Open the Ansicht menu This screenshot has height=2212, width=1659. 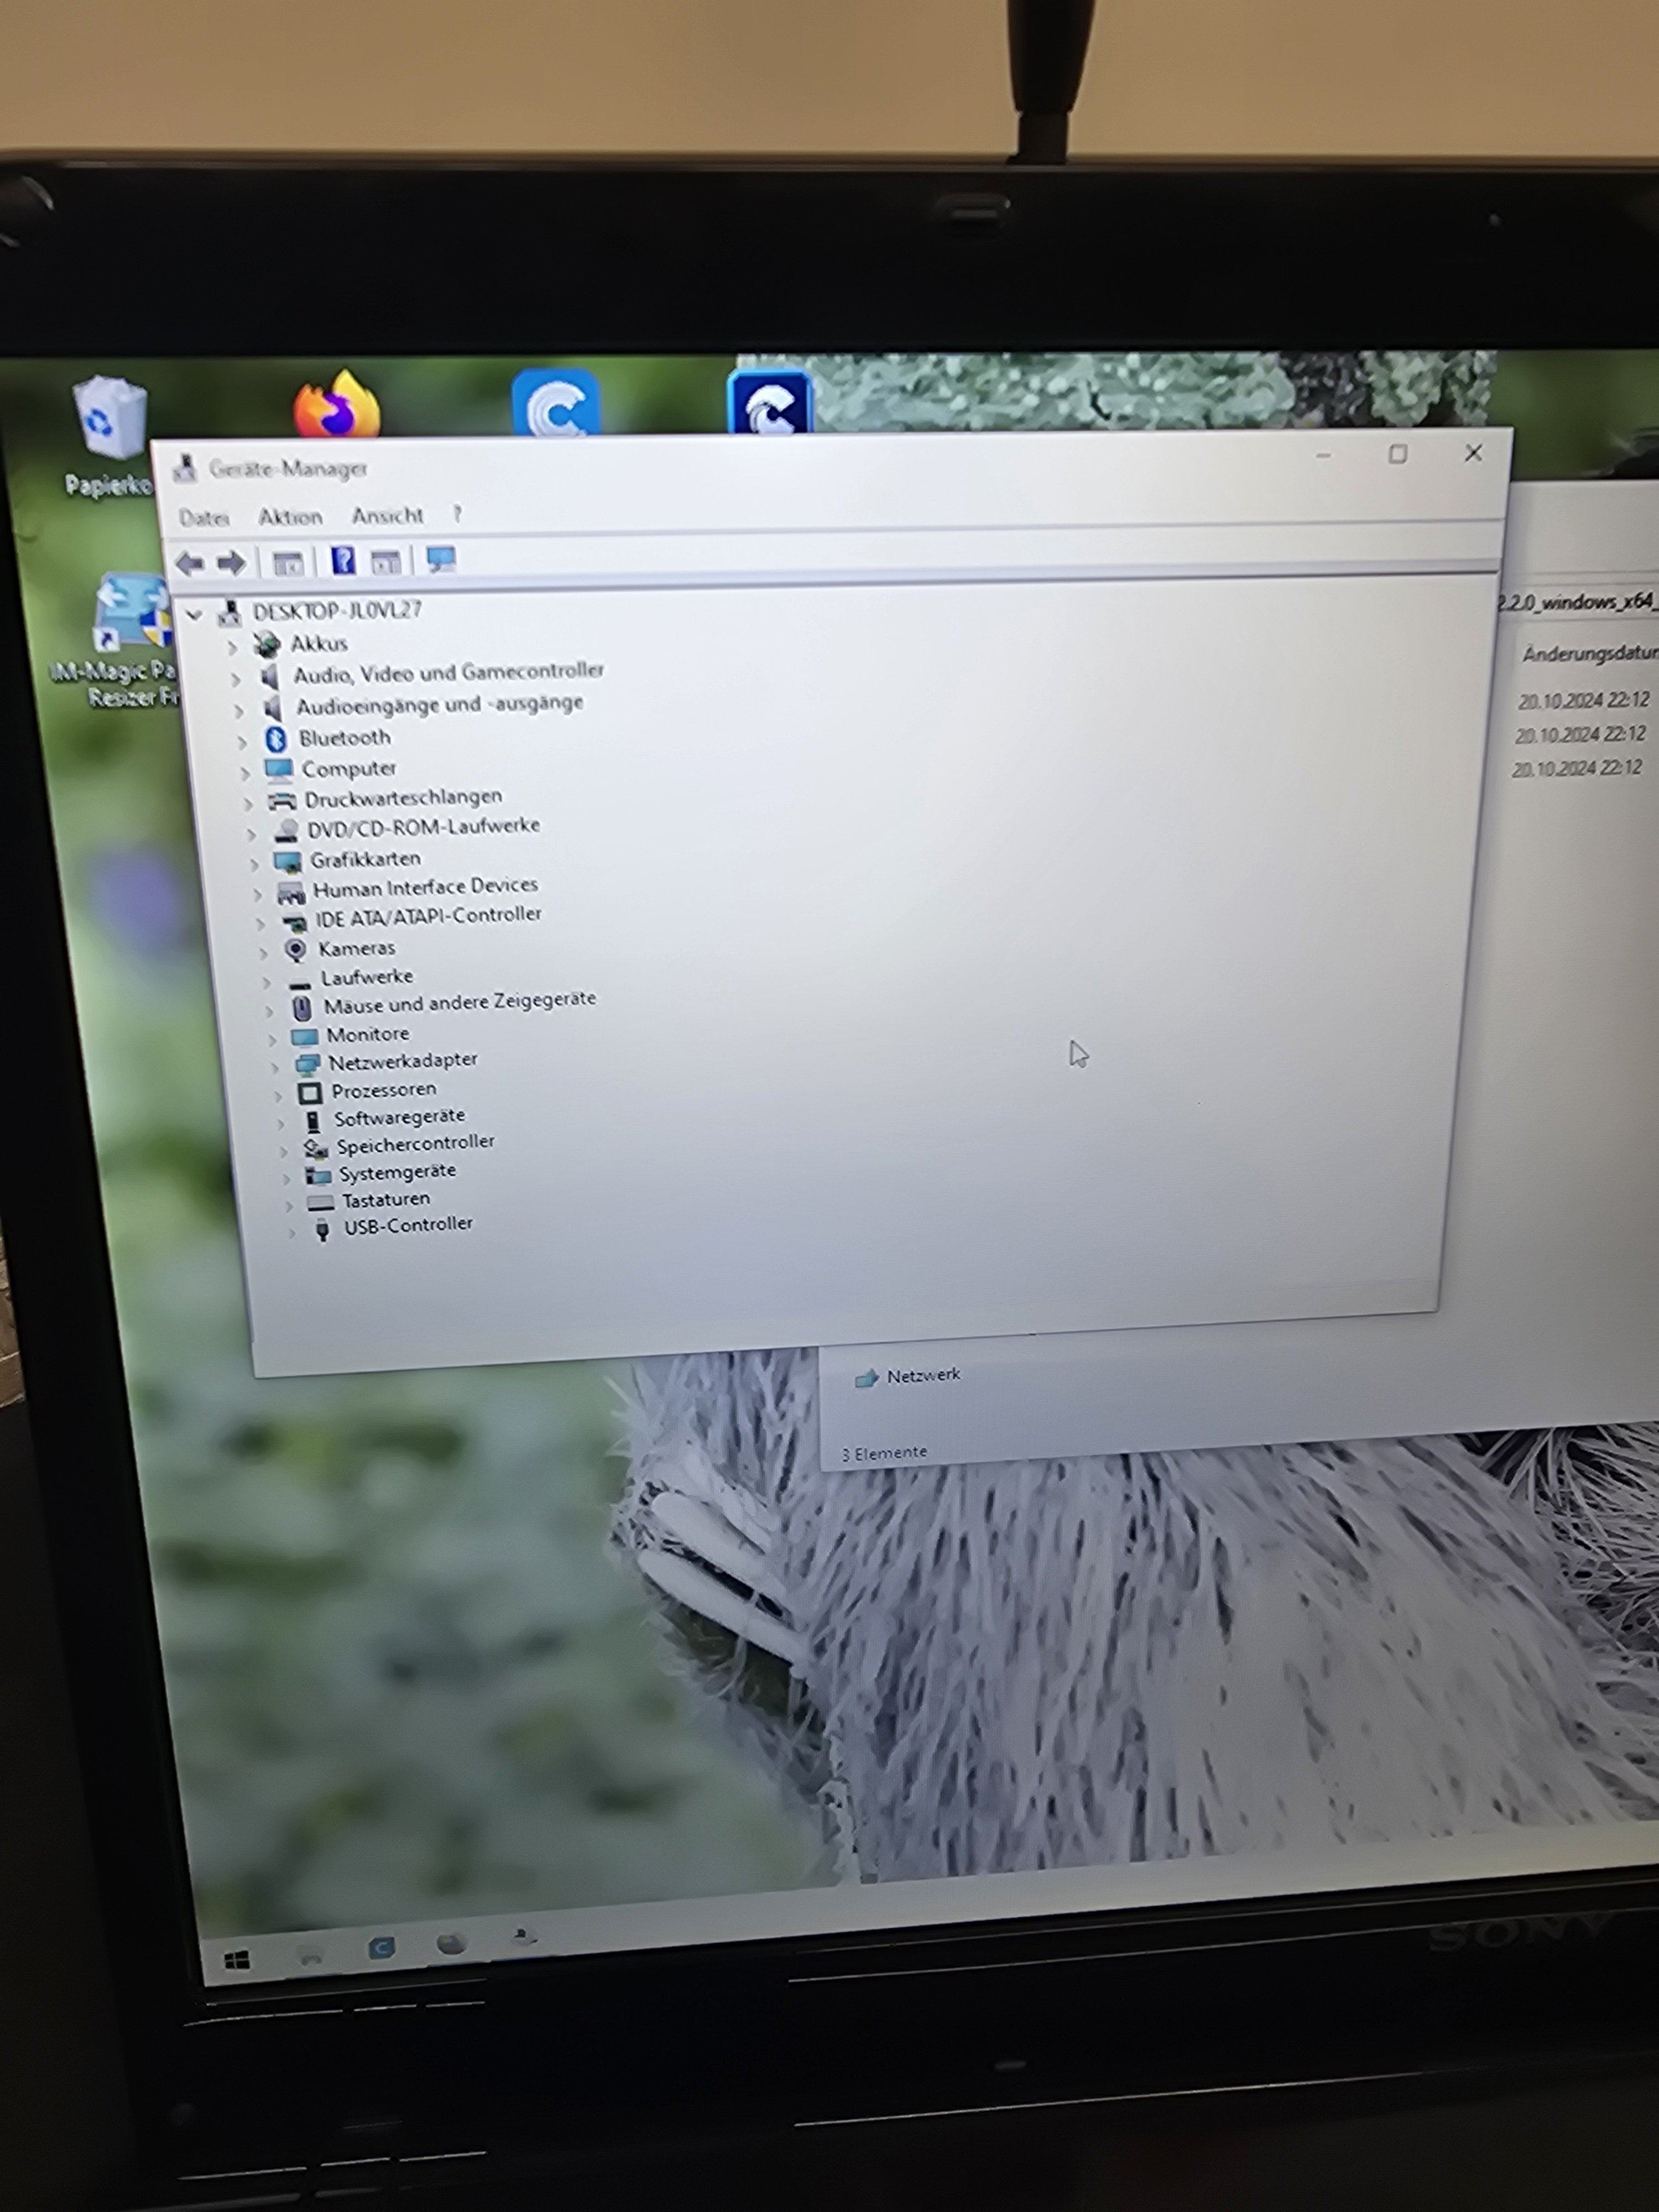point(387,516)
